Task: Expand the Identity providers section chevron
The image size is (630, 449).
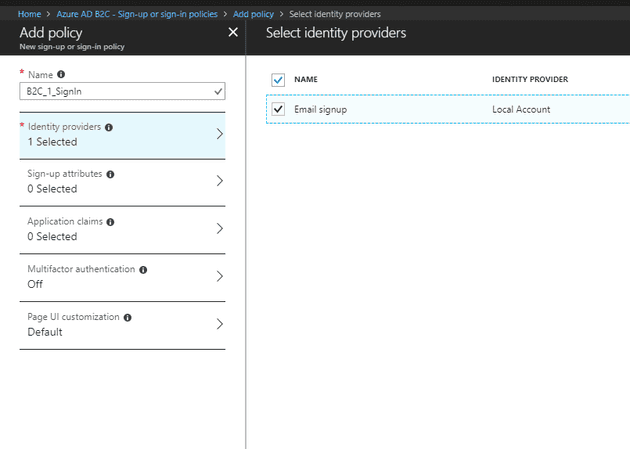Action: pyautogui.click(x=219, y=134)
